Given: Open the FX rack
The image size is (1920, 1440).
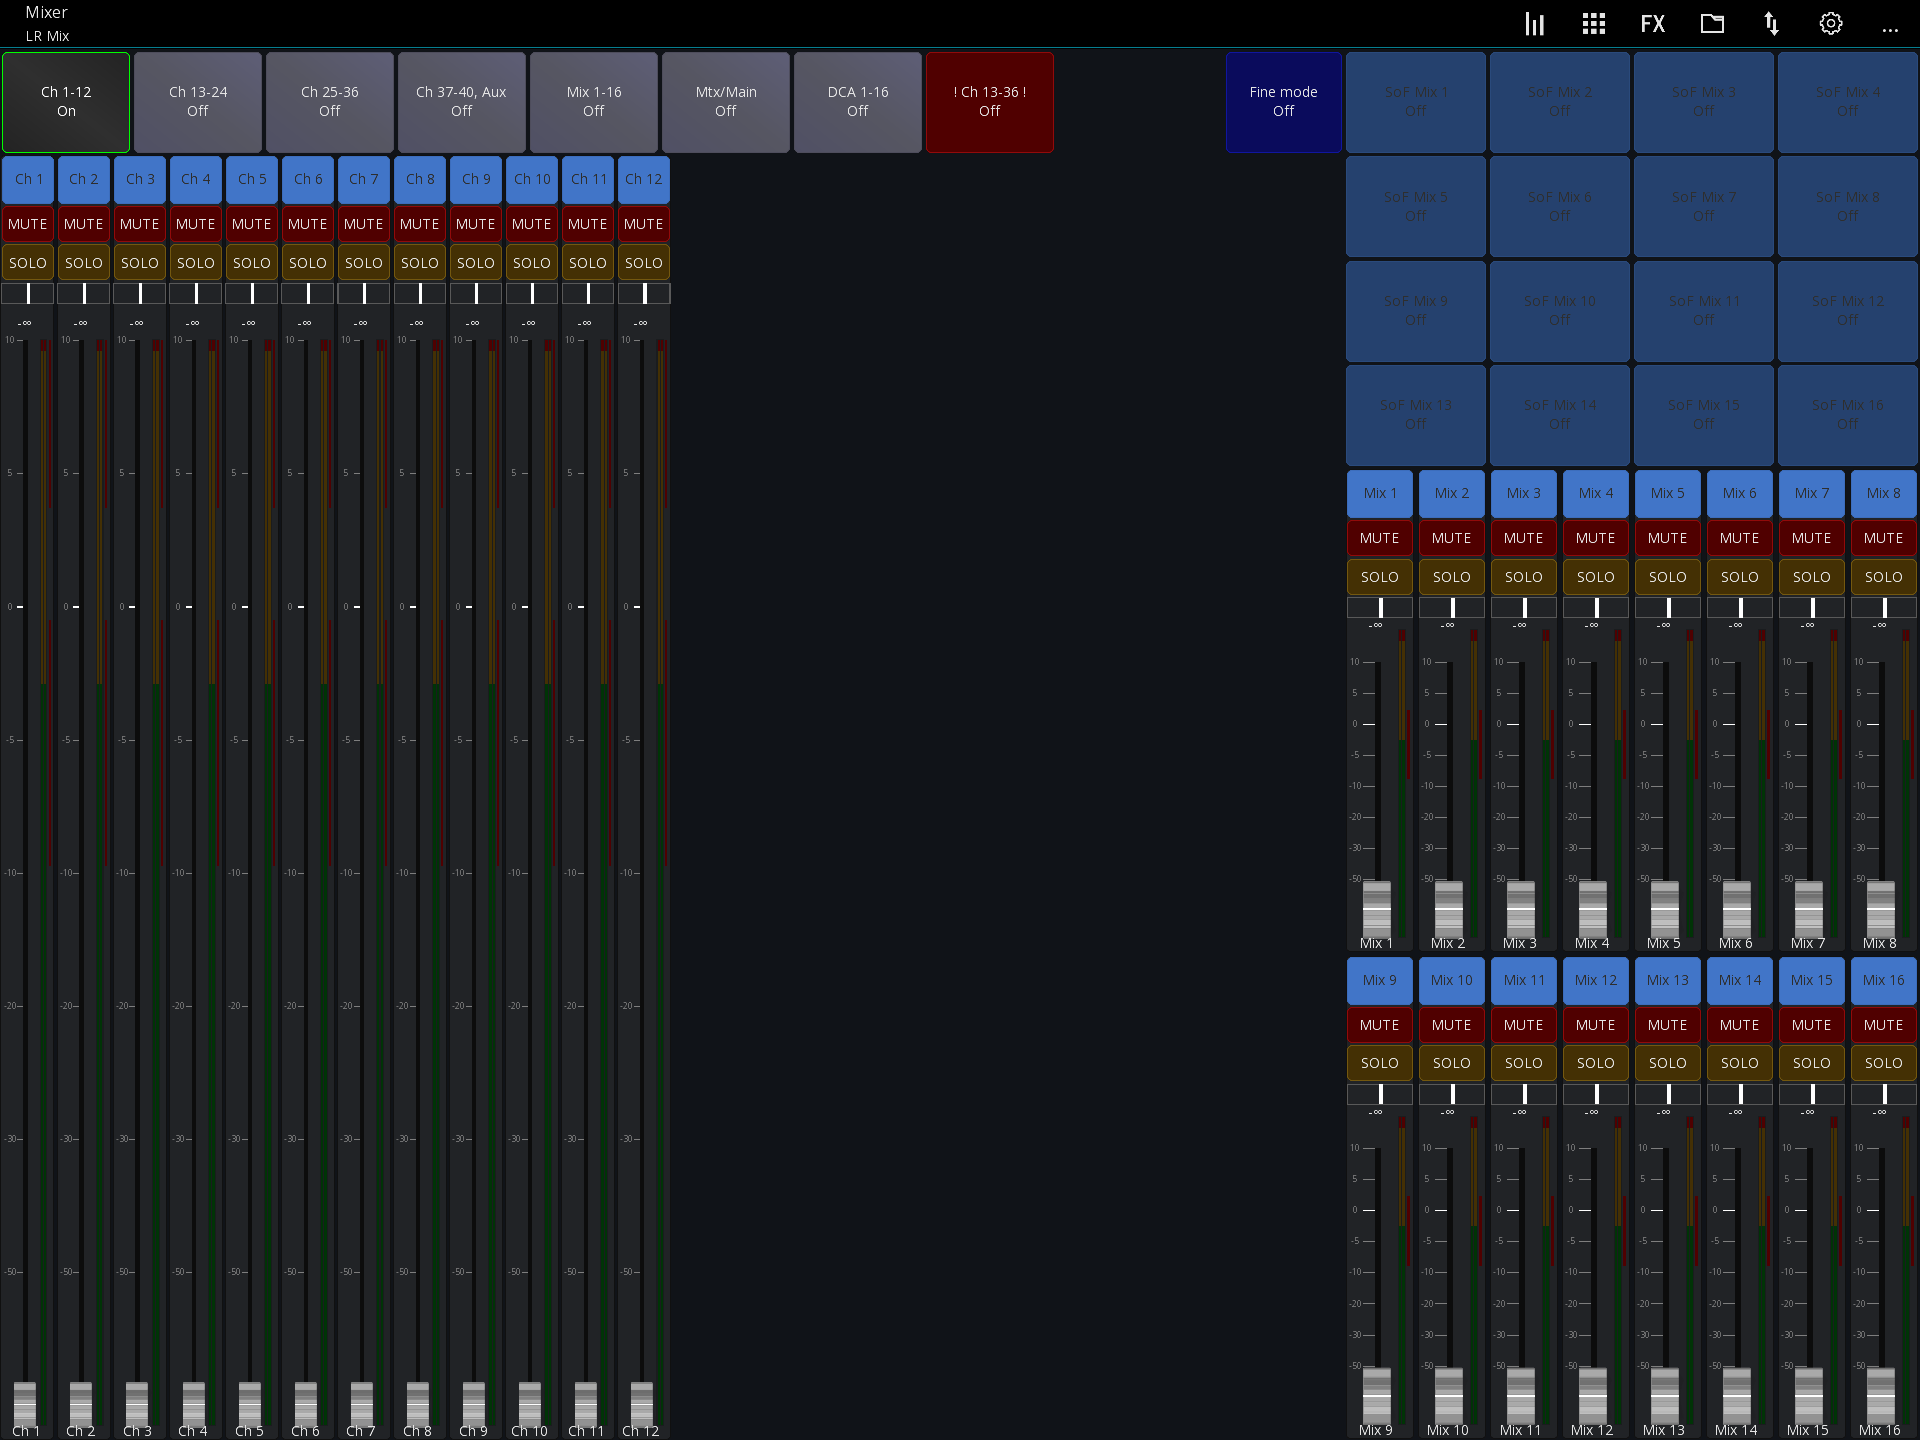Looking at the screenshot, I should [x=1652, y=23].
